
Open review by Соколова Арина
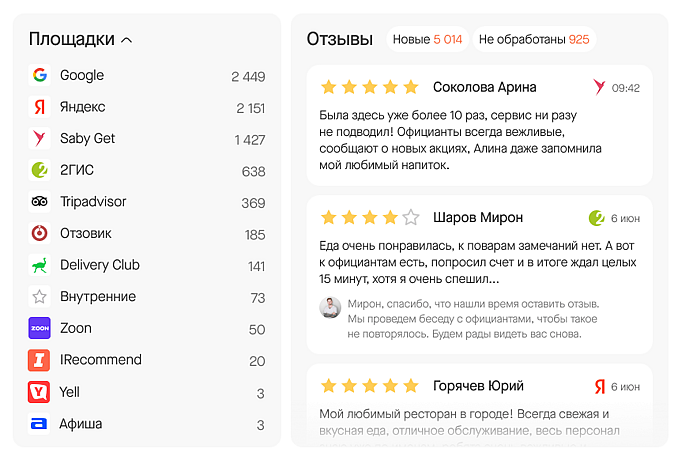pos(484,87)
